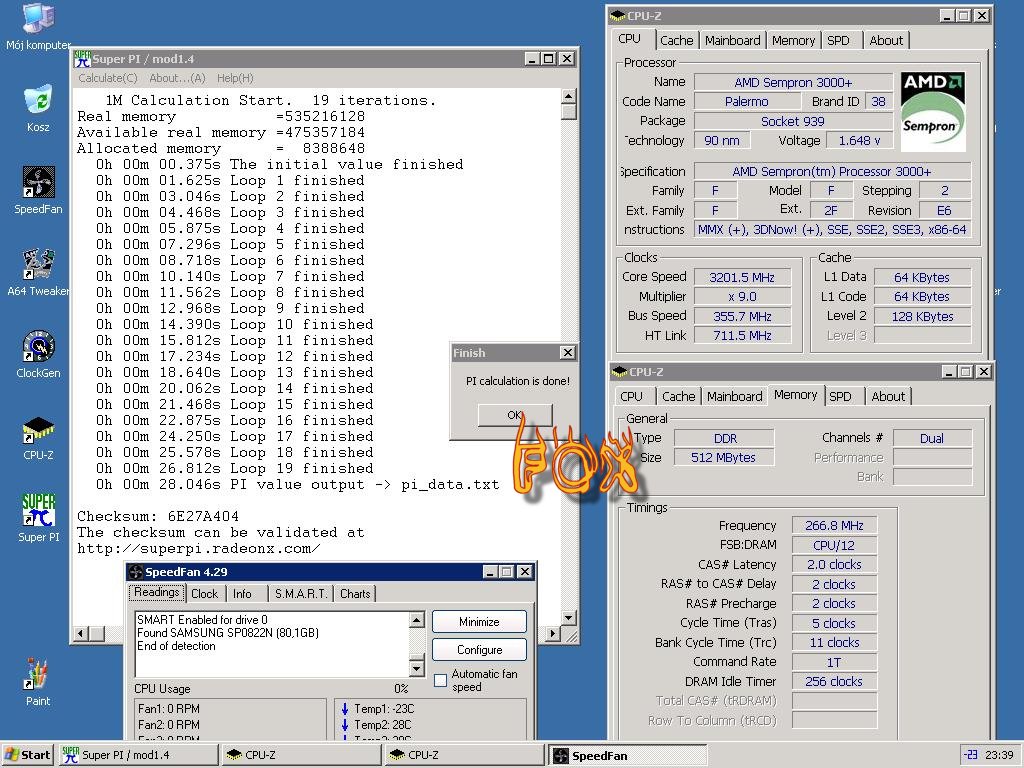The height and width of the screenshot is (768, 1024).
Task: Click the Found SAMSUNG SP0822N log line
Action: click(228, 633)
